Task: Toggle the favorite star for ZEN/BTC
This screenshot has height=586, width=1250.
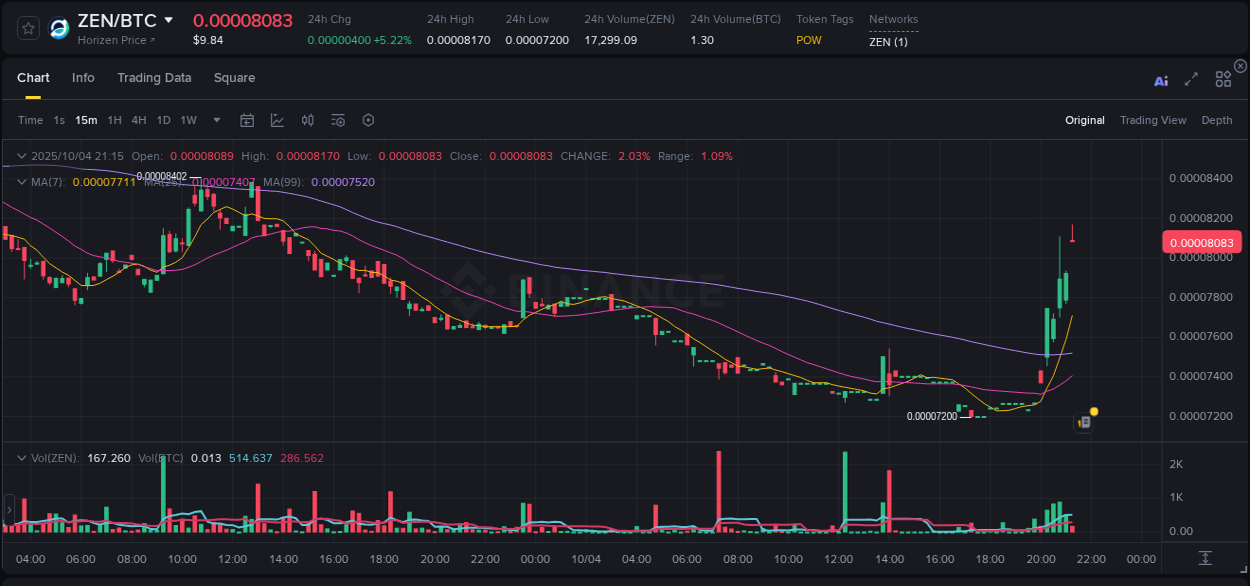Action: [27, 28]
